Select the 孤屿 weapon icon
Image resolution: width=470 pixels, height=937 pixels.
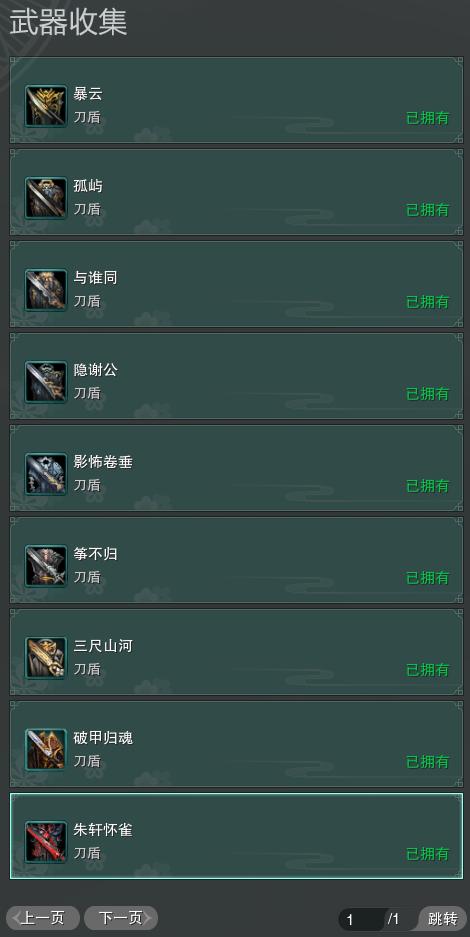pyautogui.click(x=46, y=198)
